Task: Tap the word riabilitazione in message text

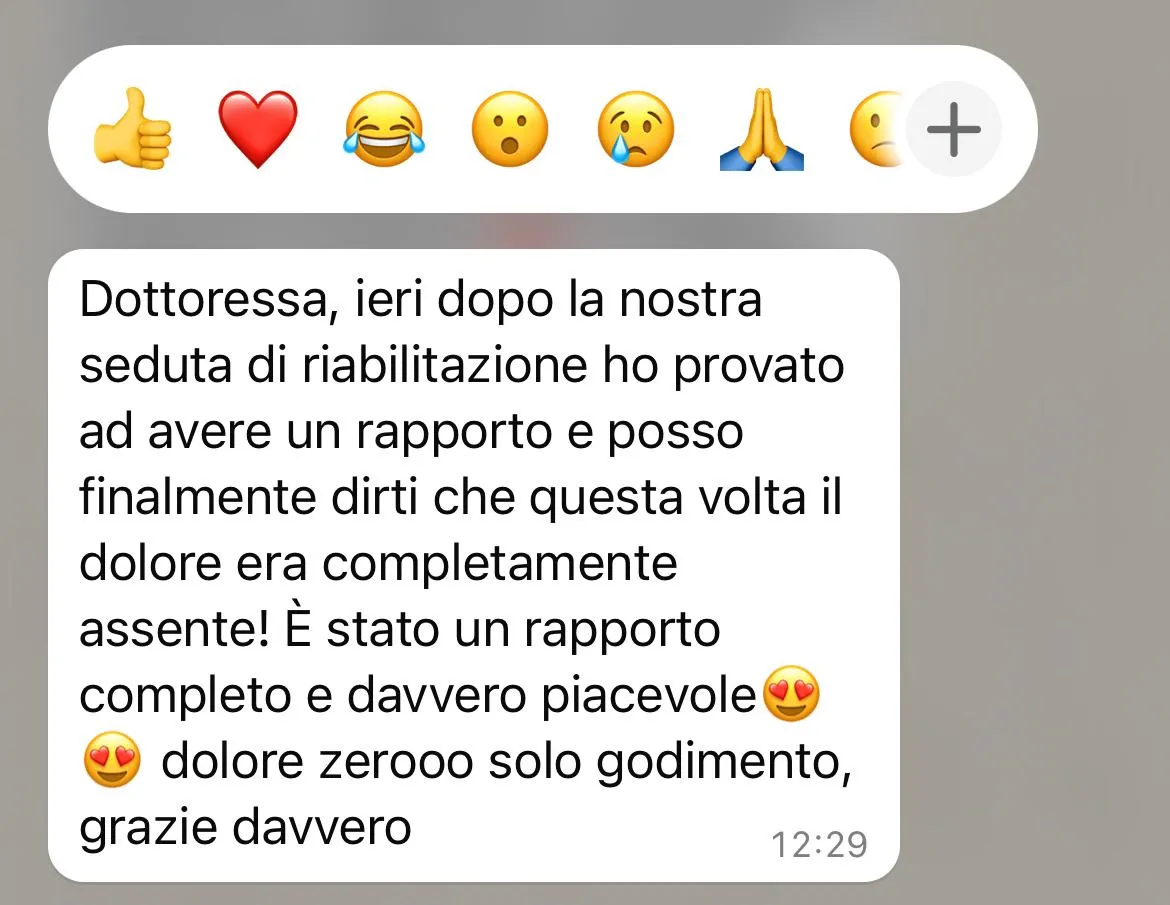Action: click(445, 365)
